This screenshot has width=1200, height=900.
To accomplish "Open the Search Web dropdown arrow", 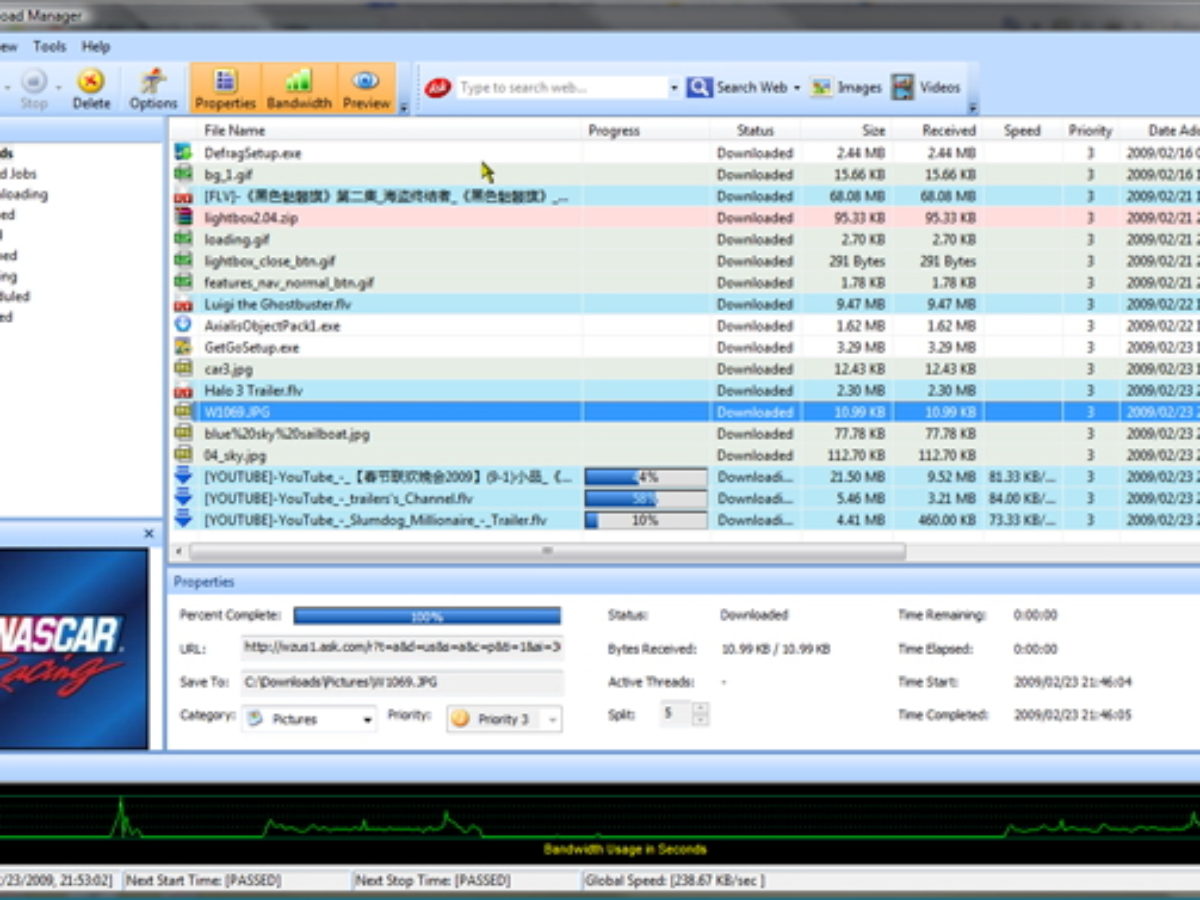I will click(x=797, y=88).
